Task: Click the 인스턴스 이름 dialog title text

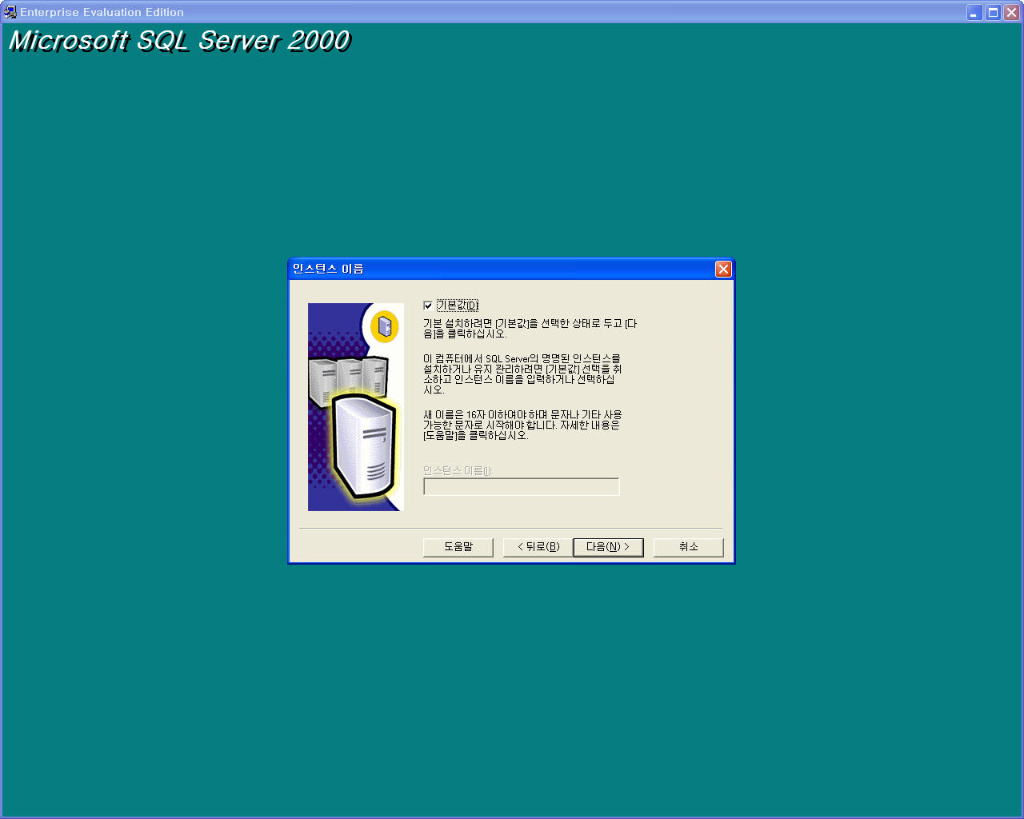Action: 328,269
